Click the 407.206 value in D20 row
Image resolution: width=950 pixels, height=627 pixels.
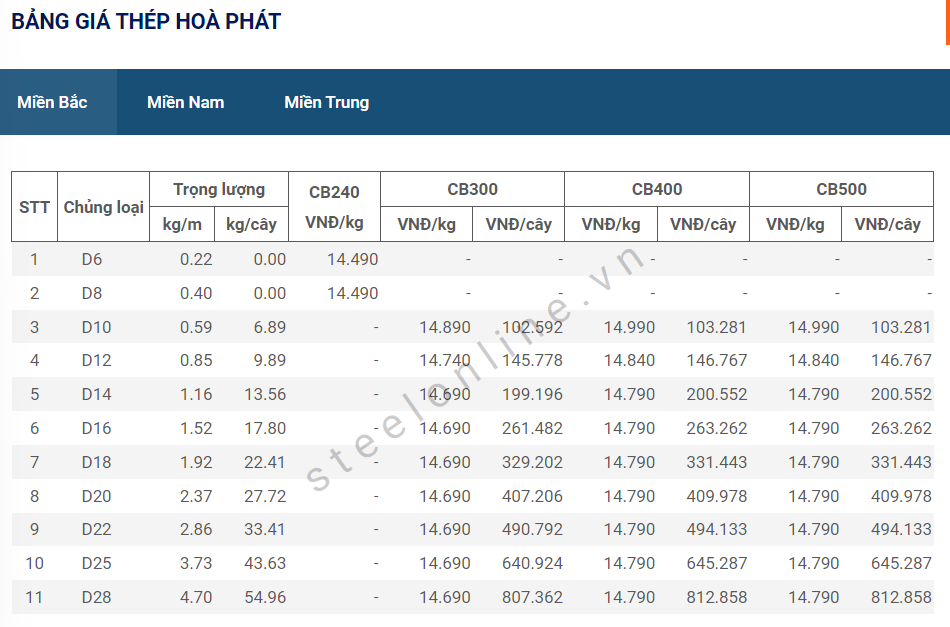coord(533,496)
